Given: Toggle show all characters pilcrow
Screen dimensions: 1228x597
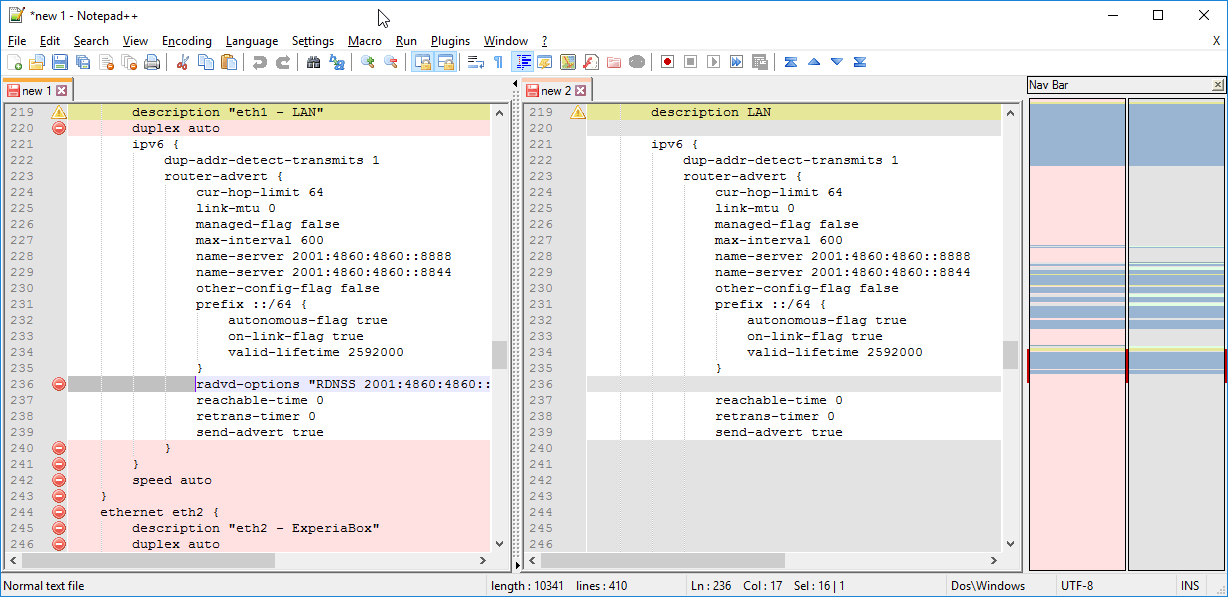Looking at the screenshot, I should (498, 62).
